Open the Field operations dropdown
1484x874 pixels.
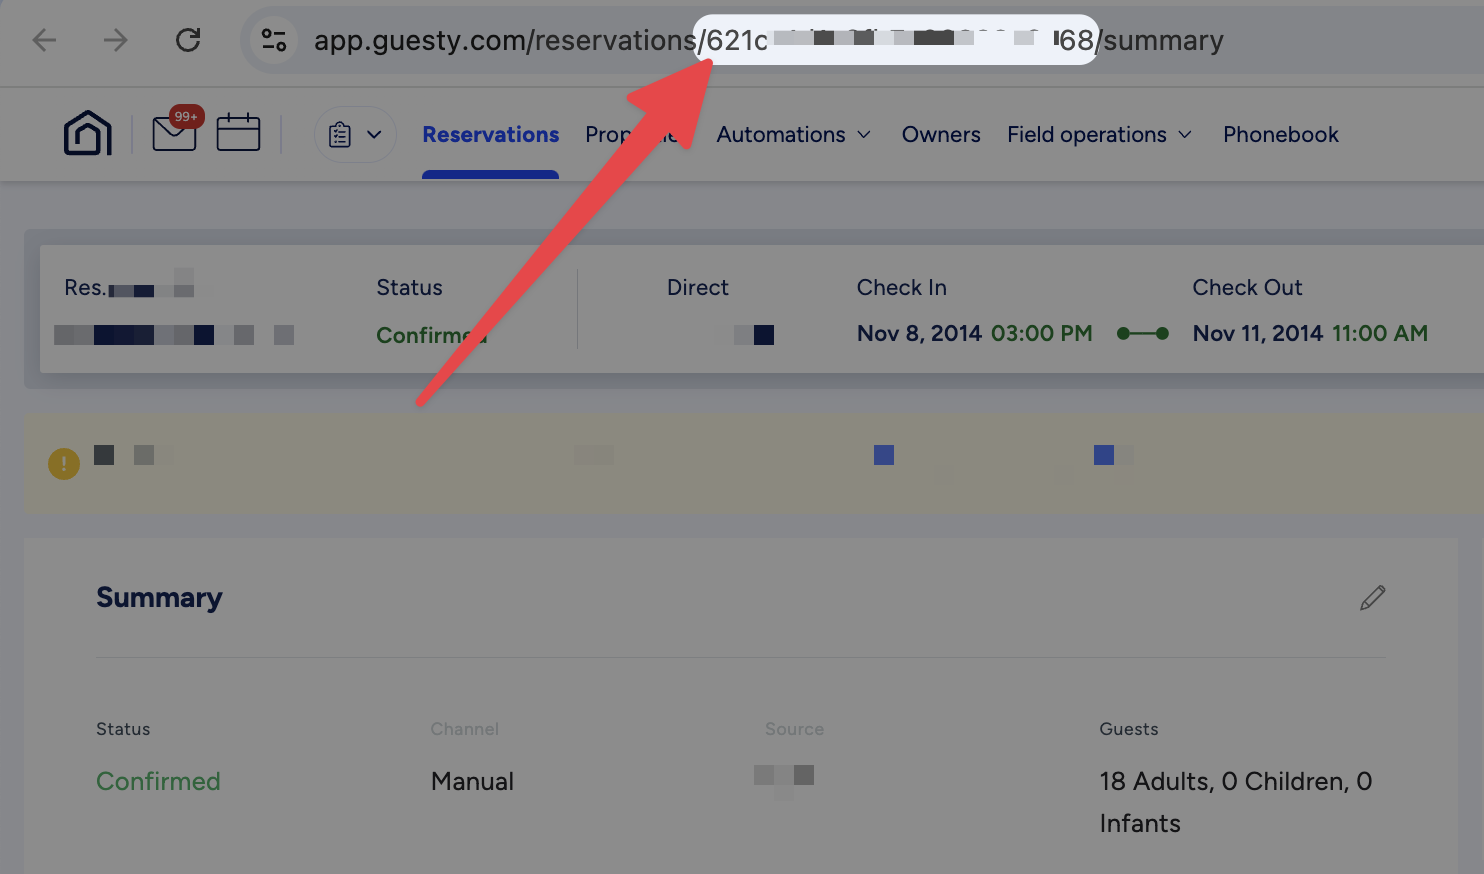1099,135
